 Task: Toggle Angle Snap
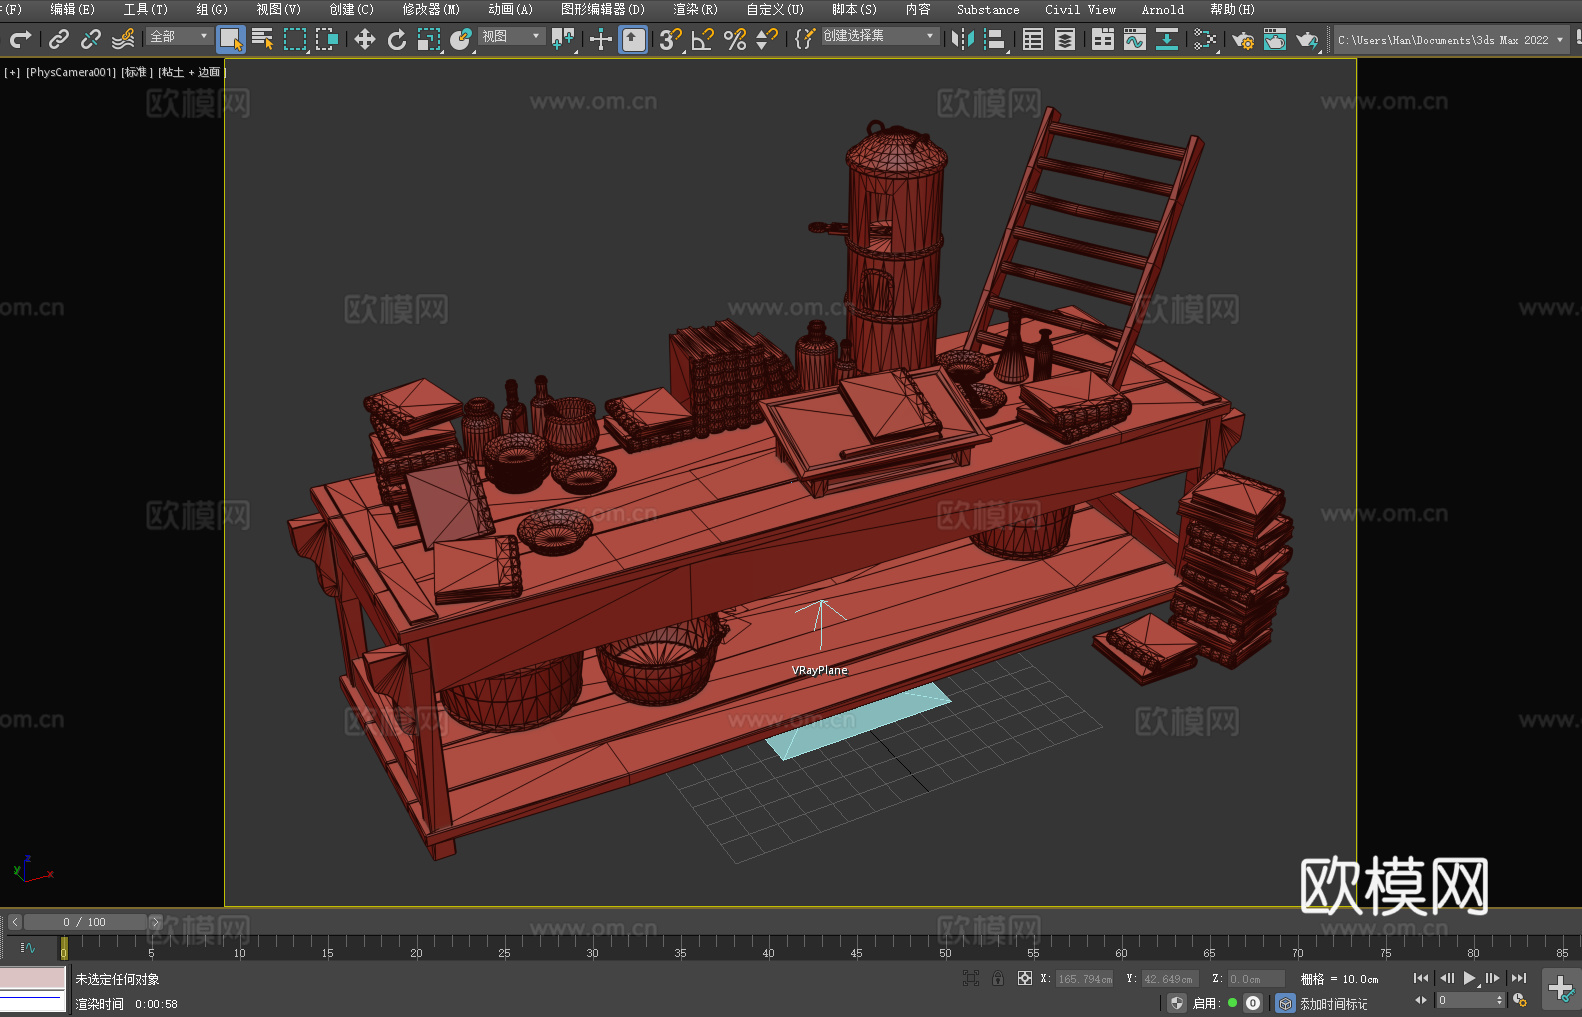(703, 39)
